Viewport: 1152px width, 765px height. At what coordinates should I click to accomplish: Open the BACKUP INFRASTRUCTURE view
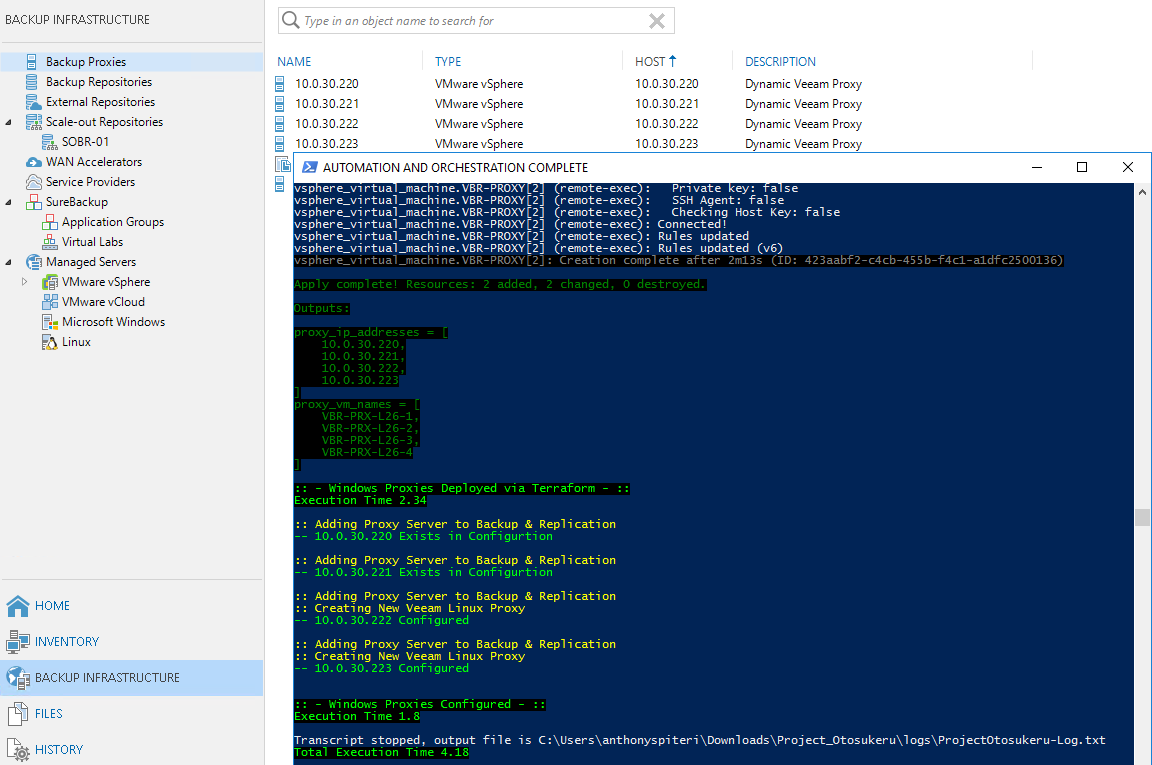tap(107, 678)
